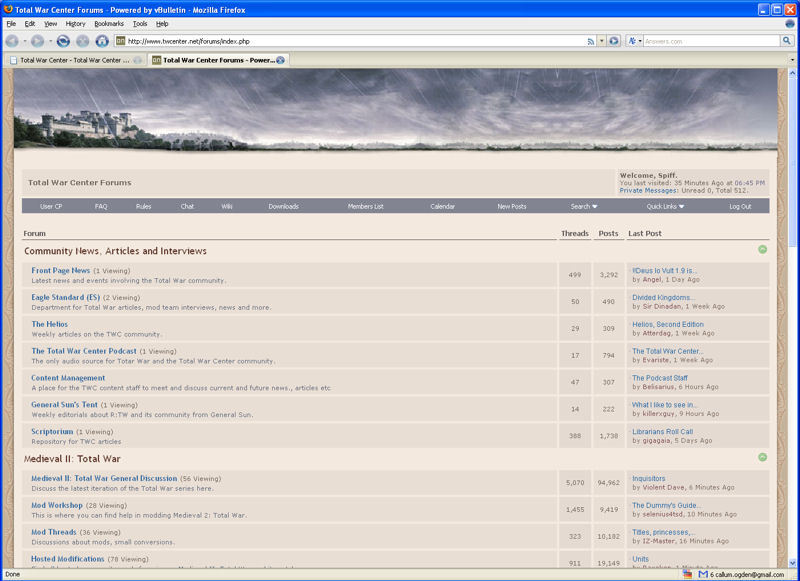Open The Total War Center Podcast forum
This screenshot has width=800, height=581.
(x=84, y=351)
